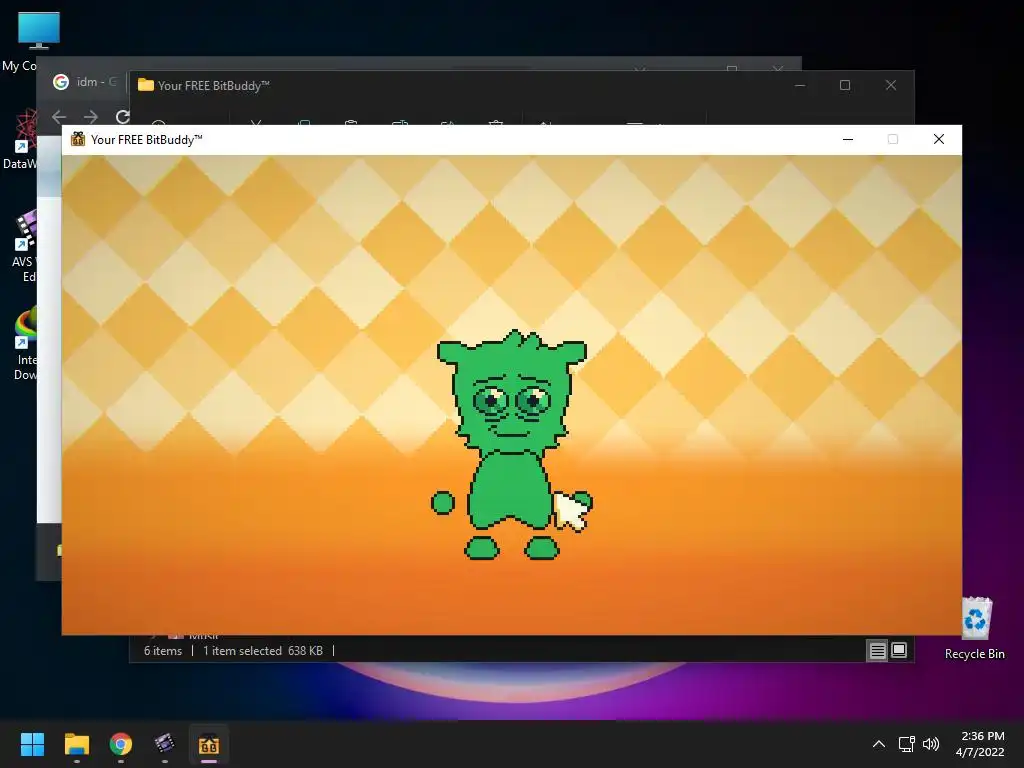Open File Explorer from the taskbar
The image size is (1024, 768).
point(76,744)
